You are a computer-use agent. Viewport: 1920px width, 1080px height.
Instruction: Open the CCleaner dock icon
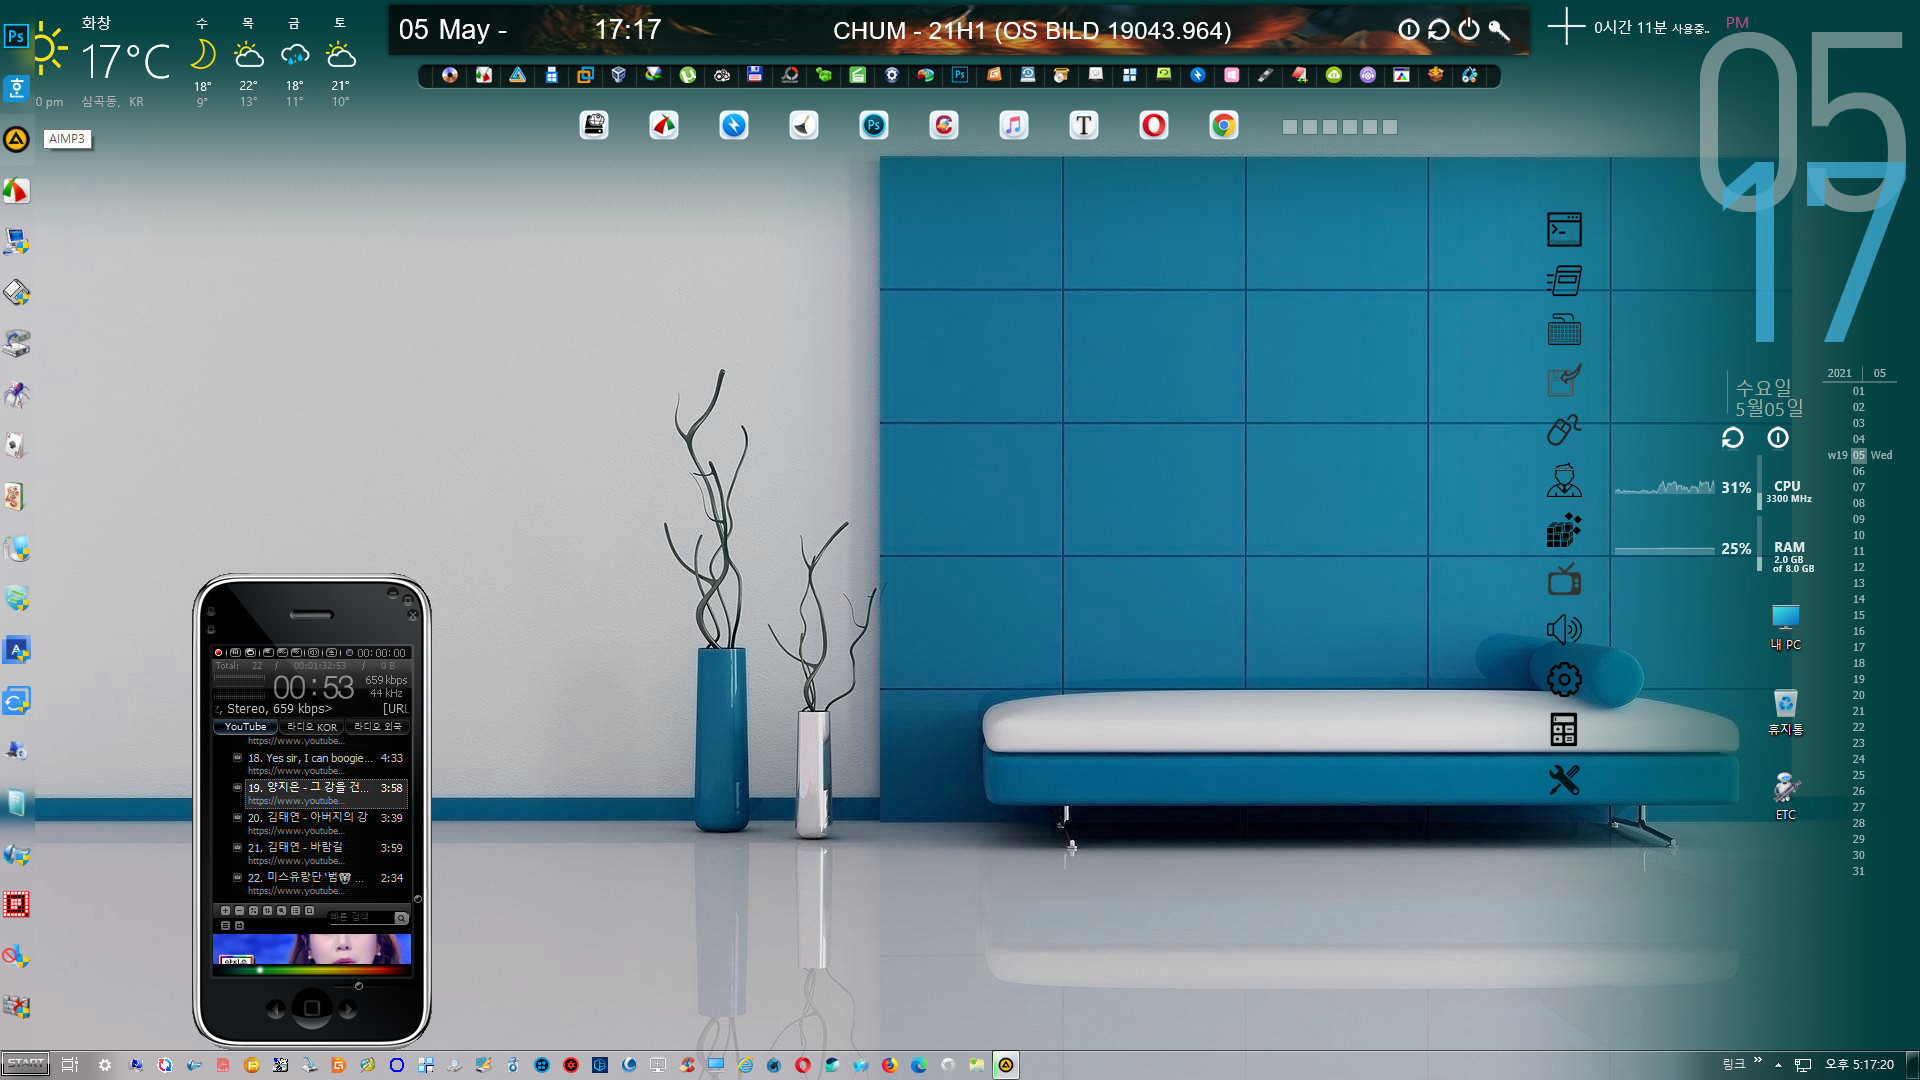pos(943,125)
